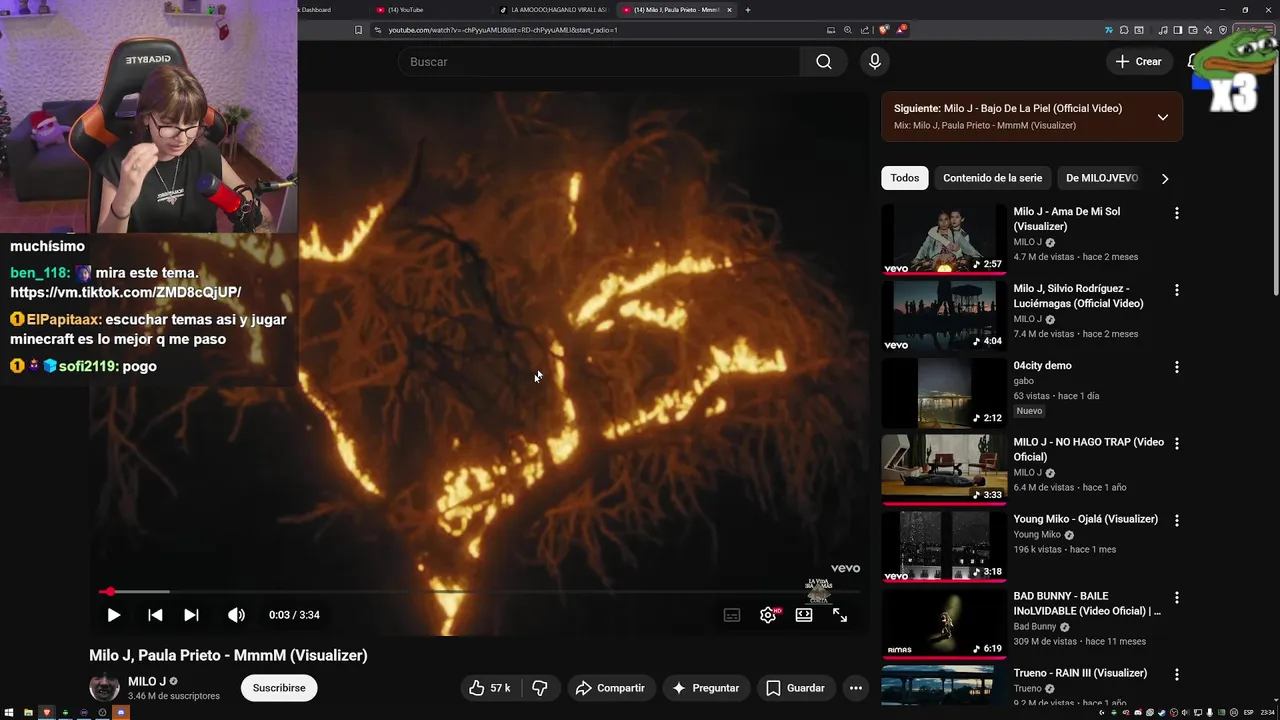Close the Milo J, Paula Prieto tab
Viewport: 1280px width, 720px height.
click(x=729, y=10)
